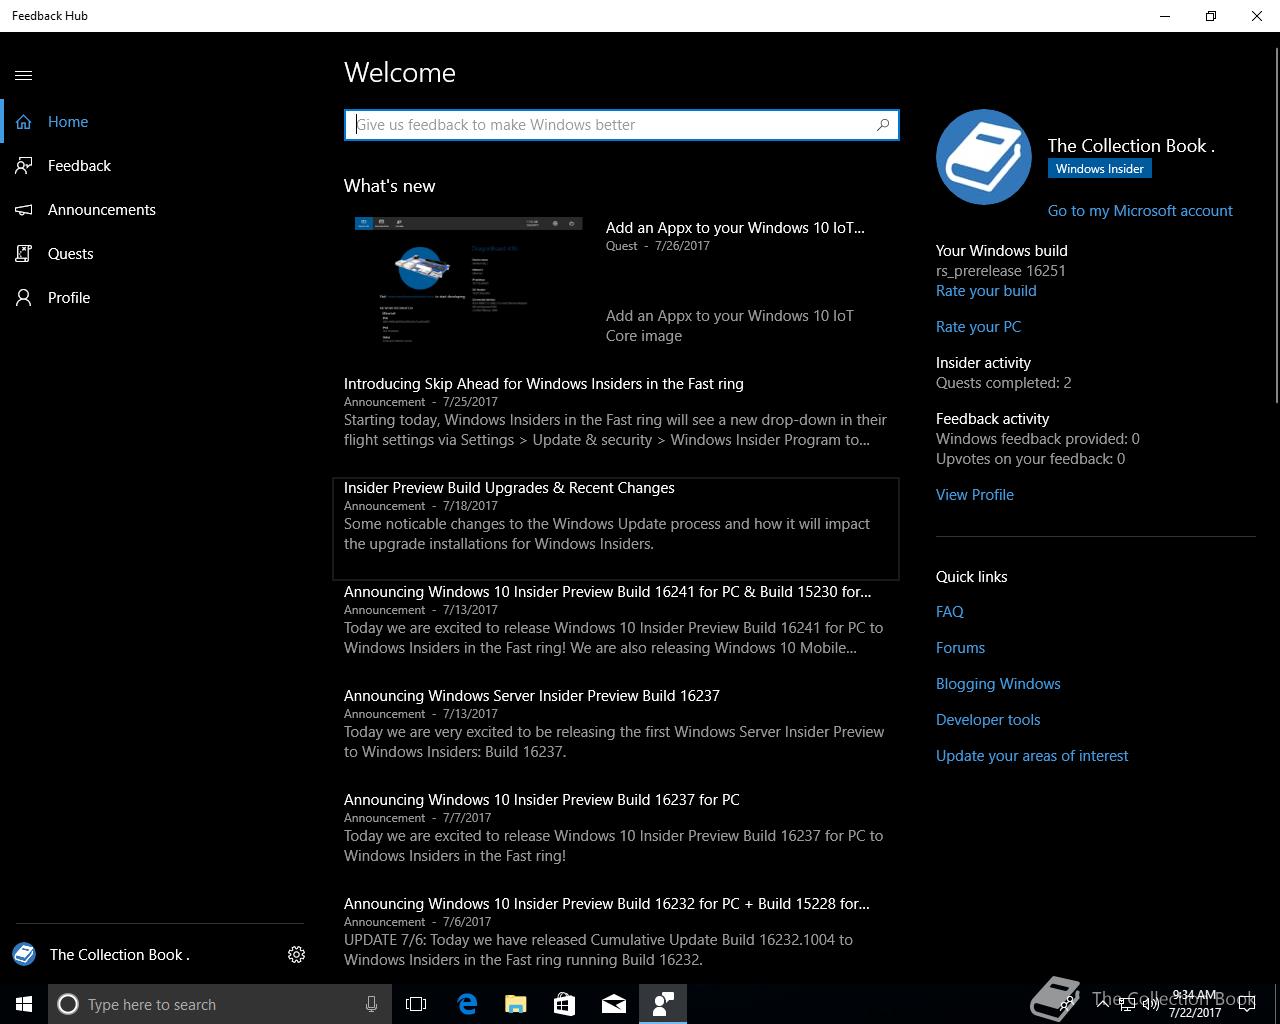The width and height of the screenshot is (1280, 1024).
Task: Open the Home page label
Action: 68,122
